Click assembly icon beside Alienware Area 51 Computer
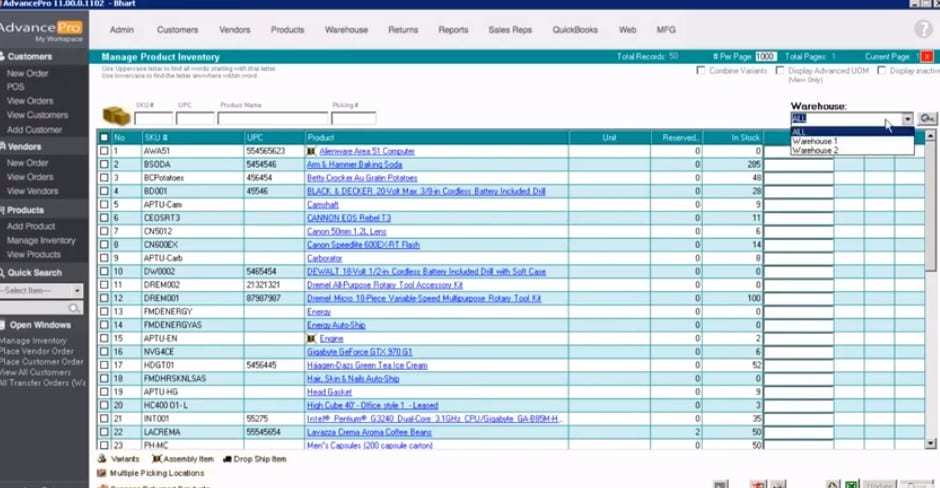Image resolution: width=940 pixels, height=488 pixels. click(312, 151)
